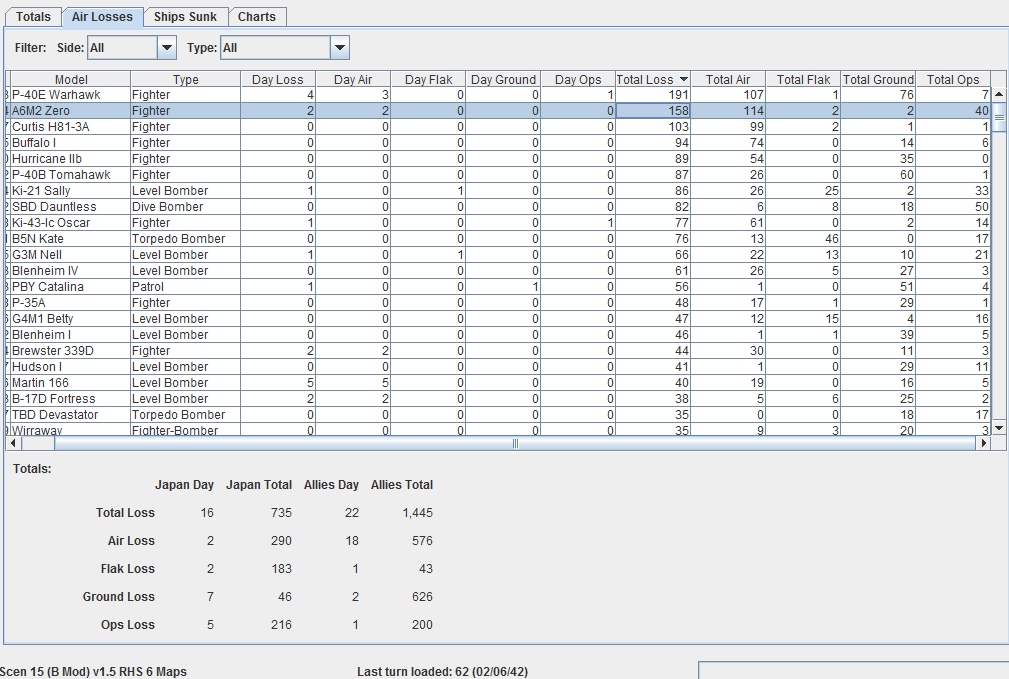Switch to the Totals tab
The width and height of the screenshot is (1009, 679).
[33, 17]
